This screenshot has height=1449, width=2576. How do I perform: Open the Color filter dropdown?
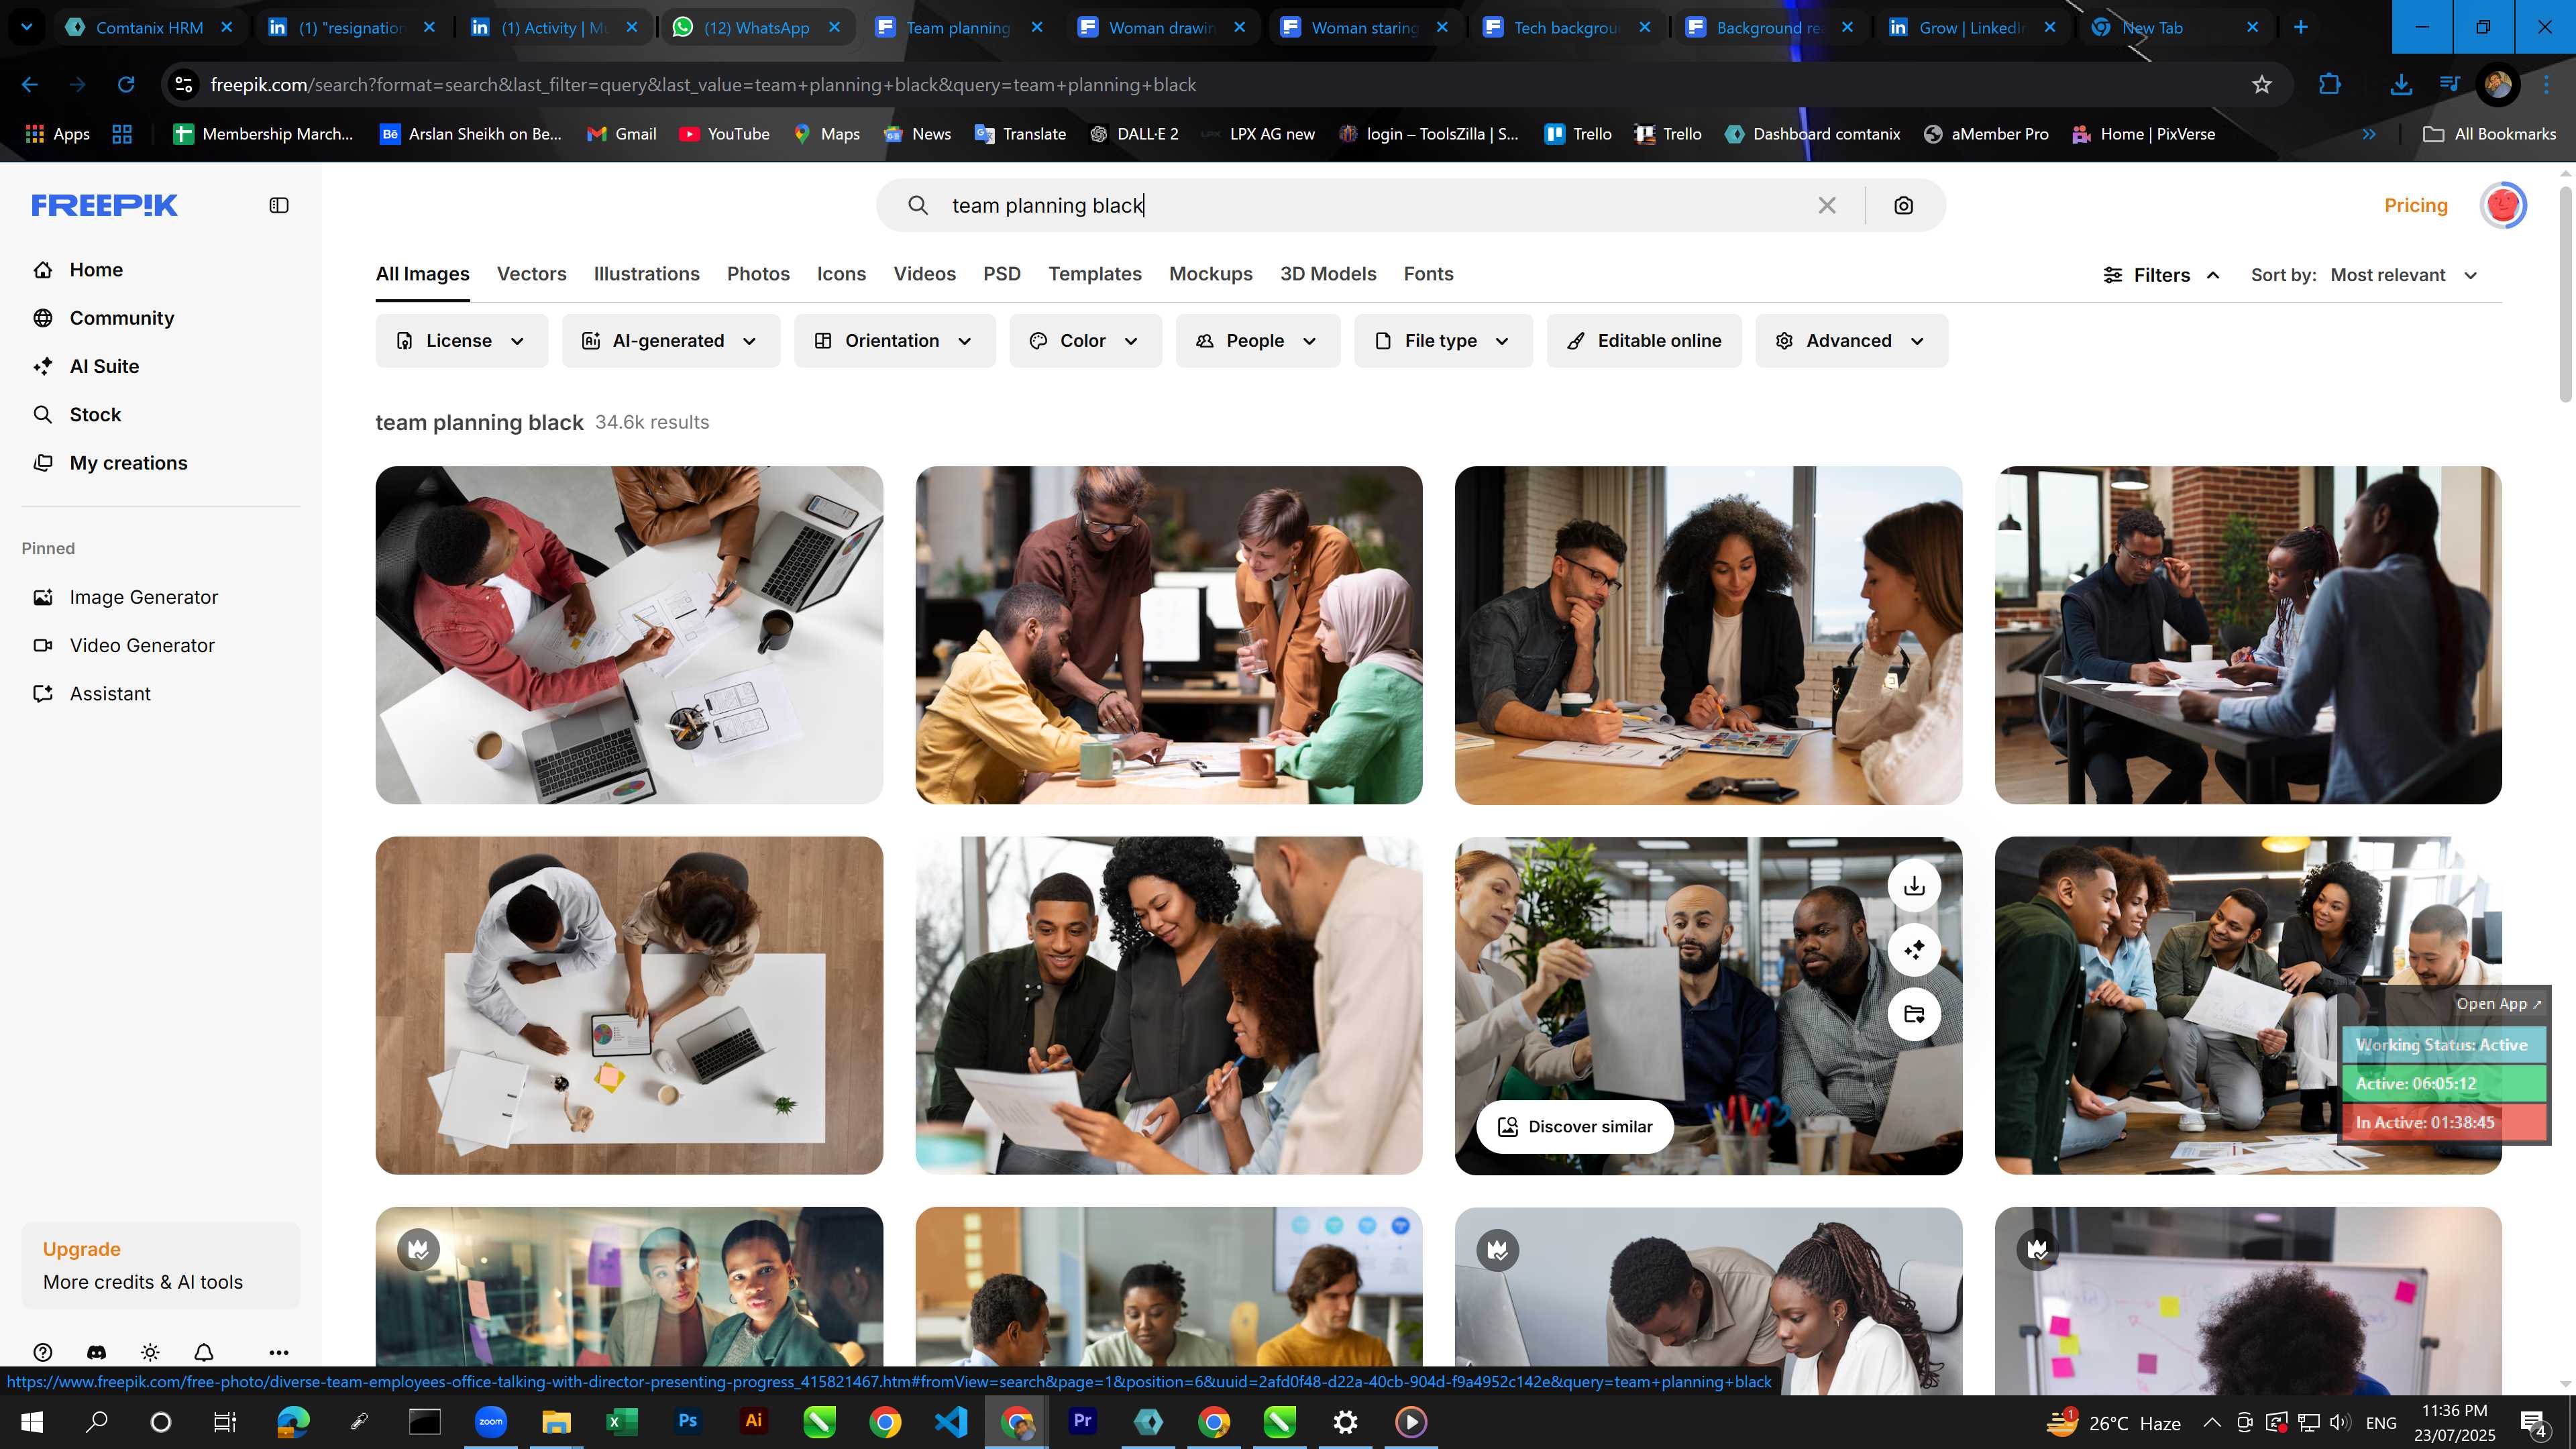1085,341
